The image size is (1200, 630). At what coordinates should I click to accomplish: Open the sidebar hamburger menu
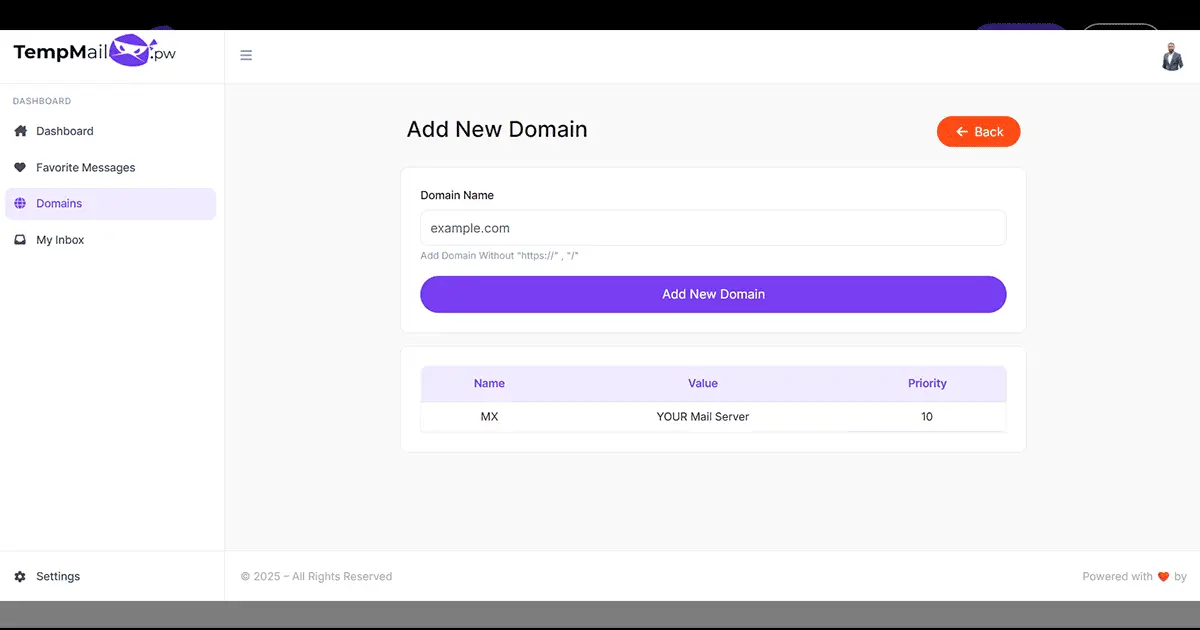pyautogui.click(x=246, y=55)
